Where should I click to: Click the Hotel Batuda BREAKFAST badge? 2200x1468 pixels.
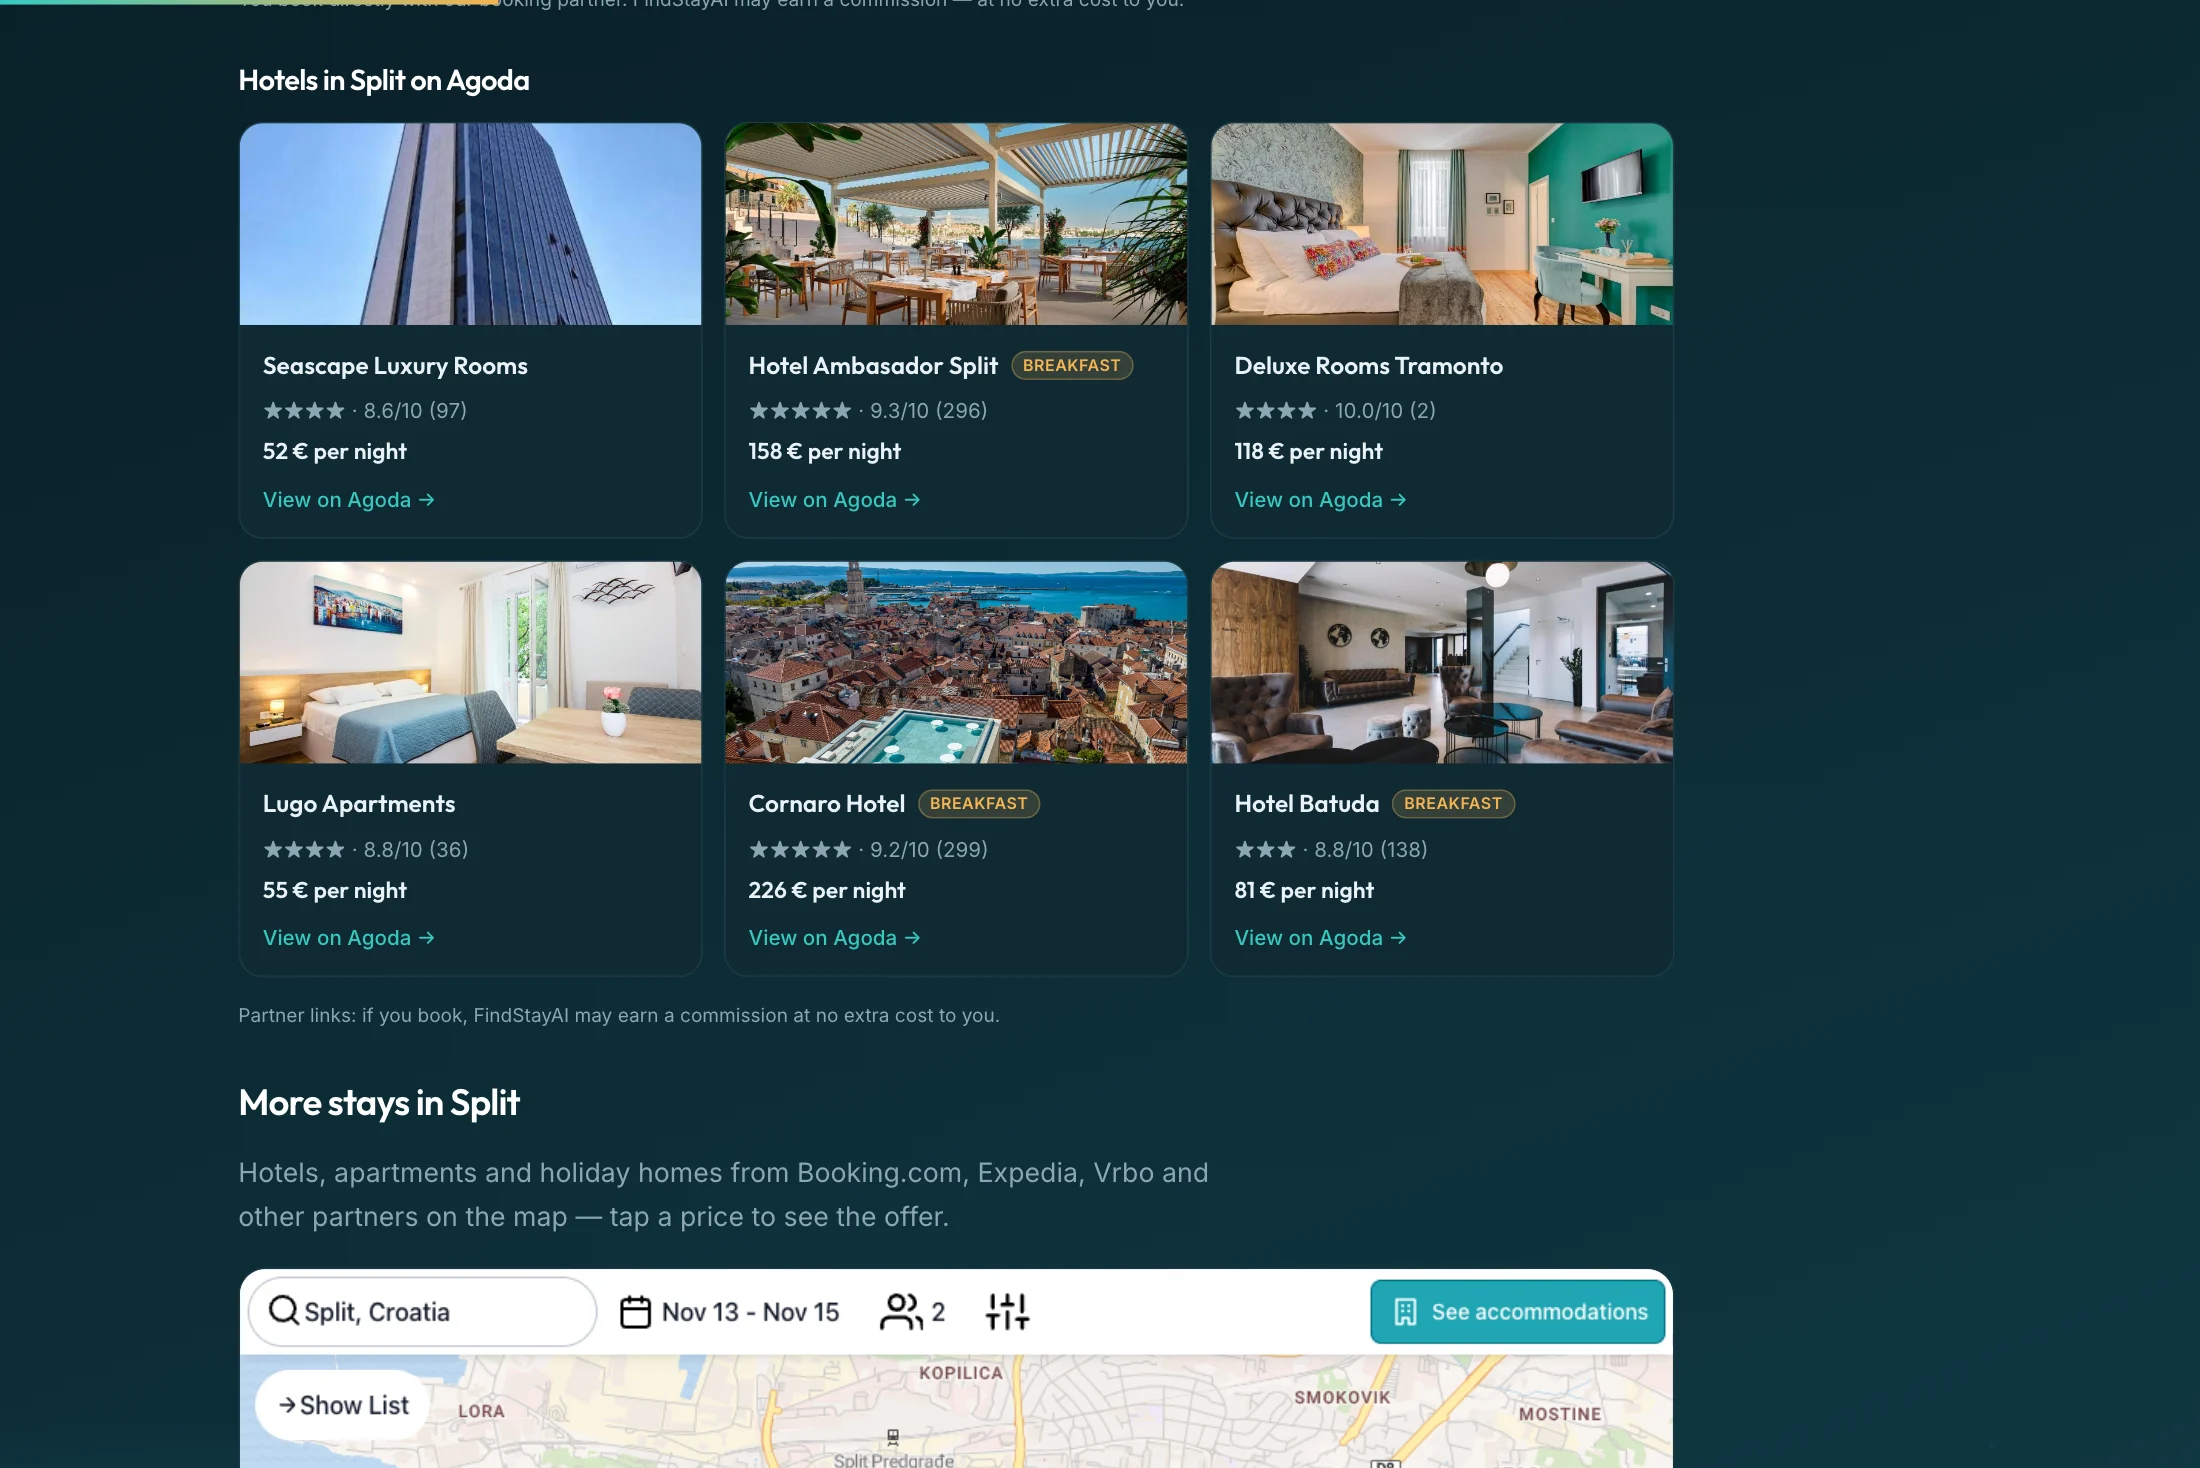click(x=1452, y=803)
